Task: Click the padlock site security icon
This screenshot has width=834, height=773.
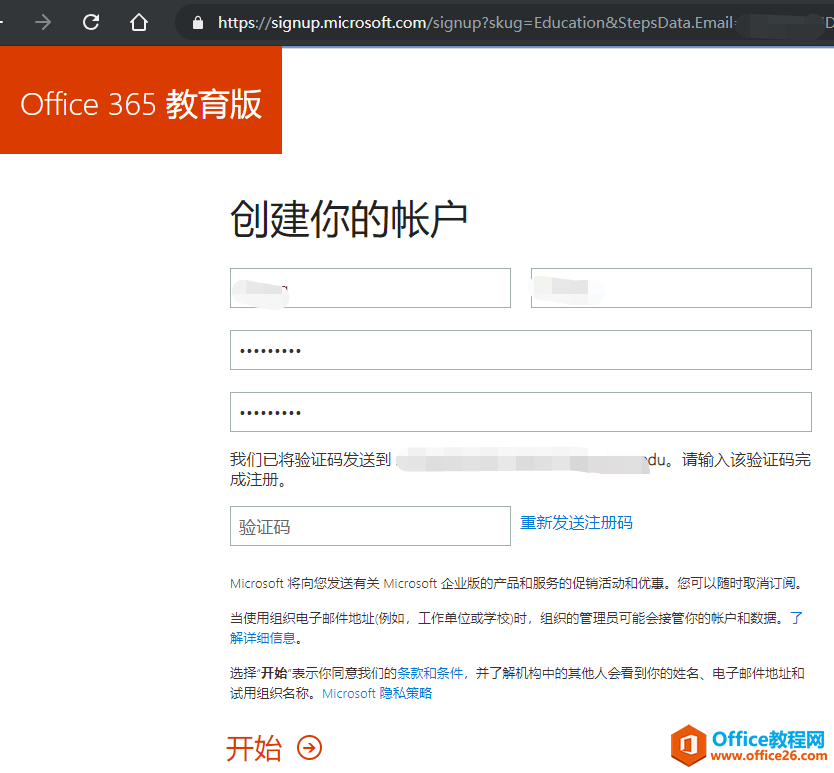Action: (198, 23)
